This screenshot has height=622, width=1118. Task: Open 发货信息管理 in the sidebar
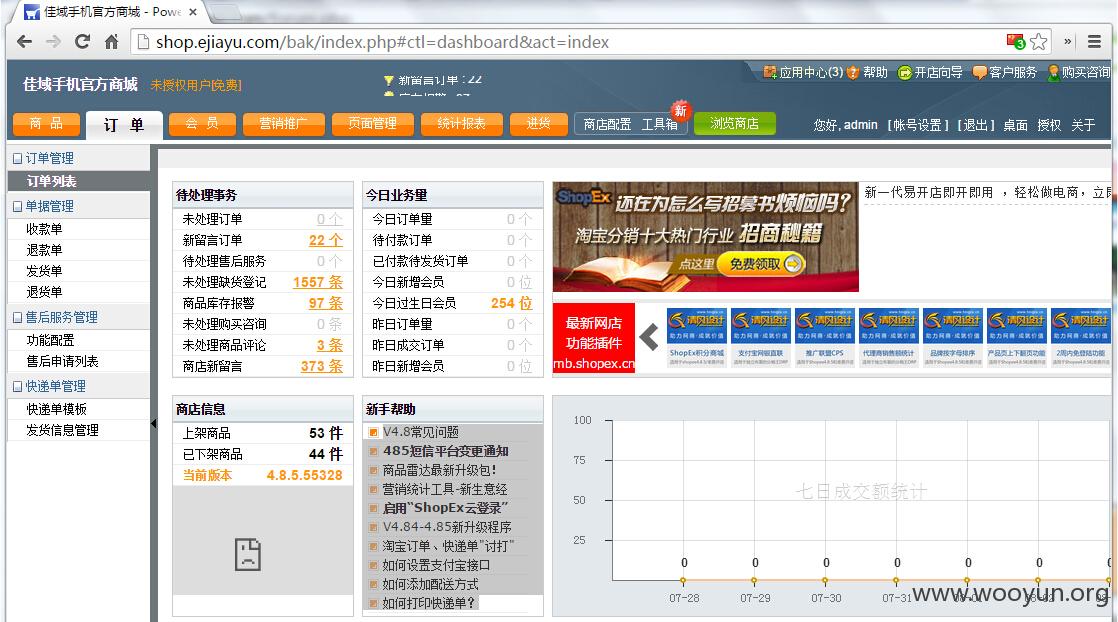[x=62, y=430]
